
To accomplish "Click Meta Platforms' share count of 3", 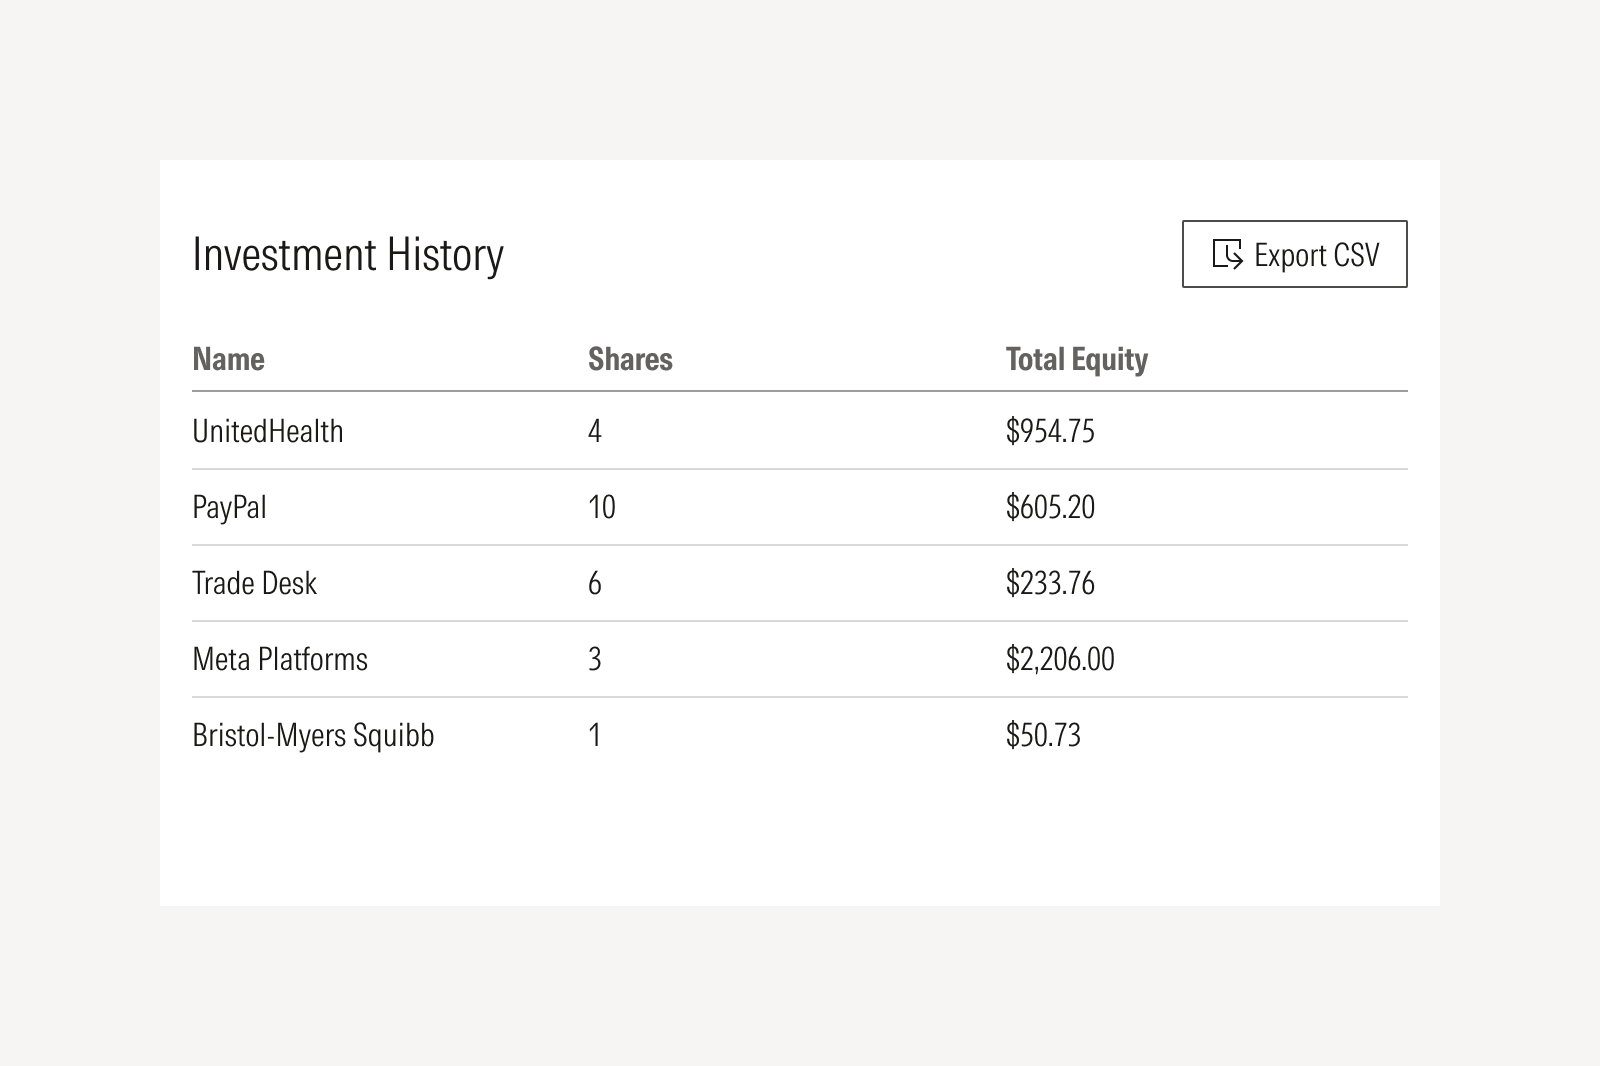I will (x=595, y=659).
